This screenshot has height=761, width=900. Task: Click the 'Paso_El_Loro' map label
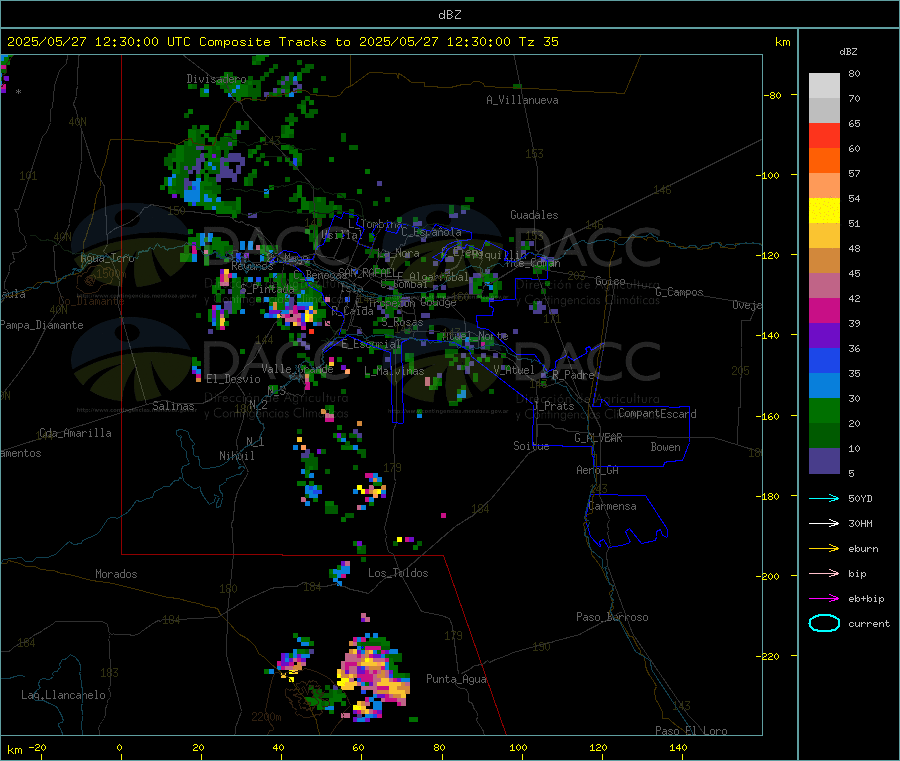pos(691,731)
